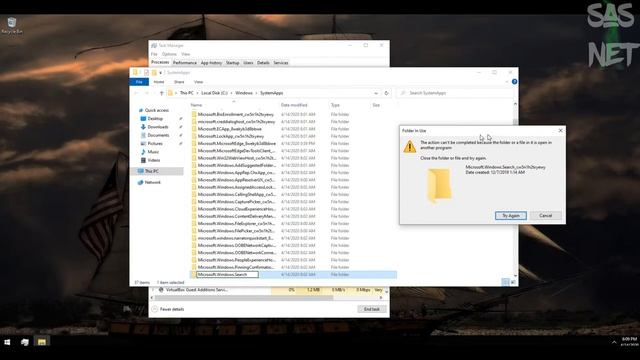
Task: Open the Recycle Bin desktop icon
Action: [12, 25]
